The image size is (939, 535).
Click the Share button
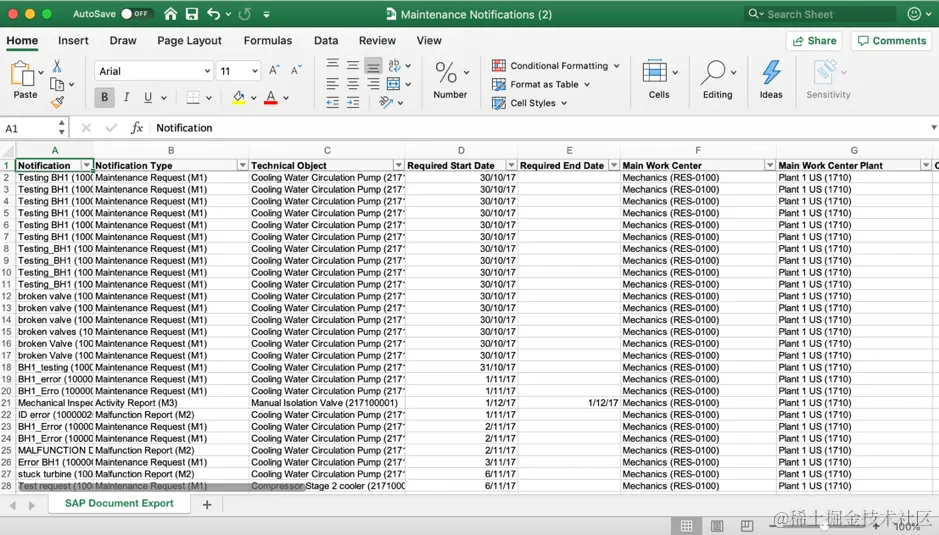[x=814, y=41]
